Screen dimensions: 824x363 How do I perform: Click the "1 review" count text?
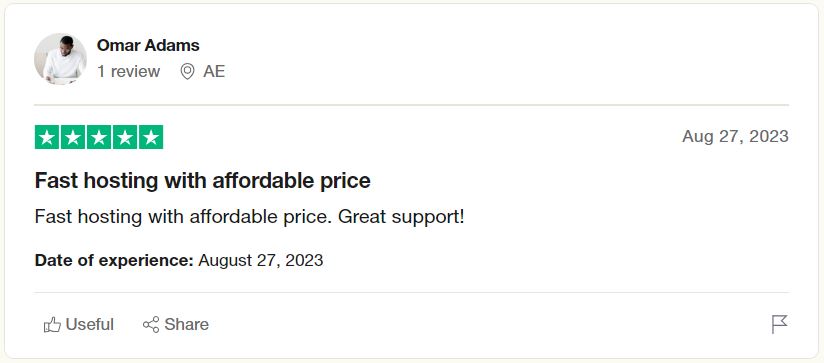point(128,71)
